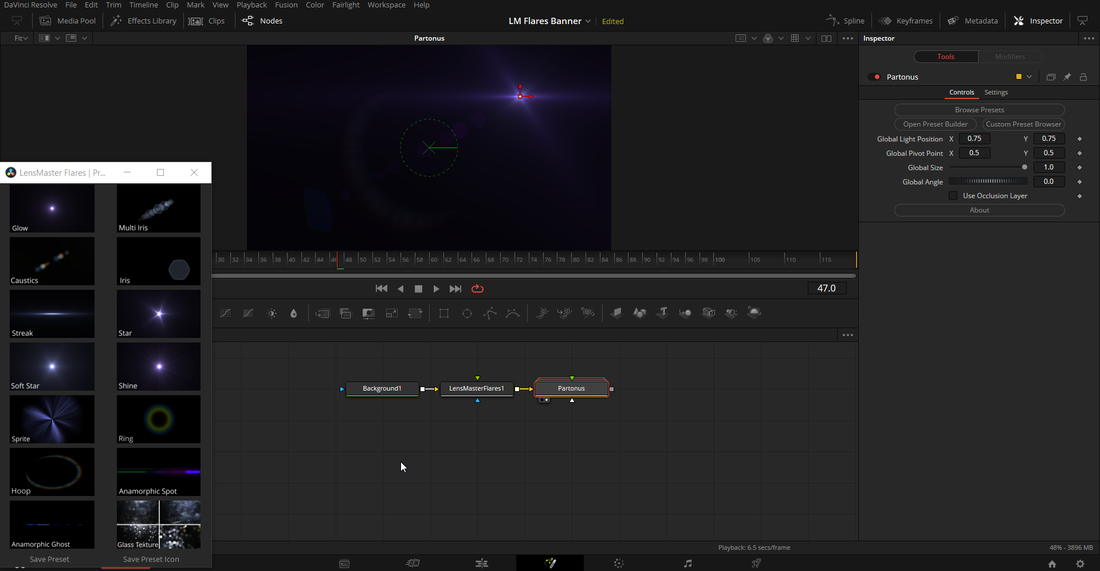Select the Rectangle mask tool

coord(444,313)
